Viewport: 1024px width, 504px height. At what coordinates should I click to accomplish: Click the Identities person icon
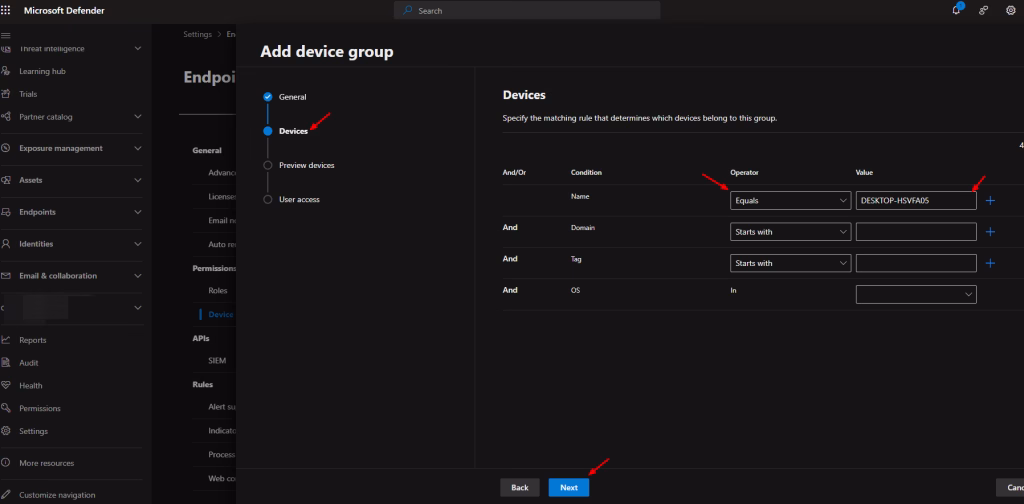pos(6,244)
